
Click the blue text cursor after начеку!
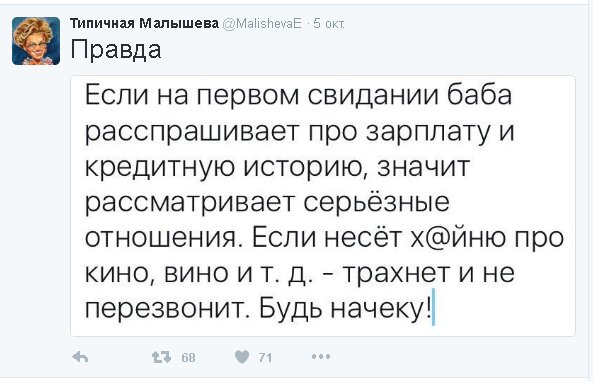[433, 306]
